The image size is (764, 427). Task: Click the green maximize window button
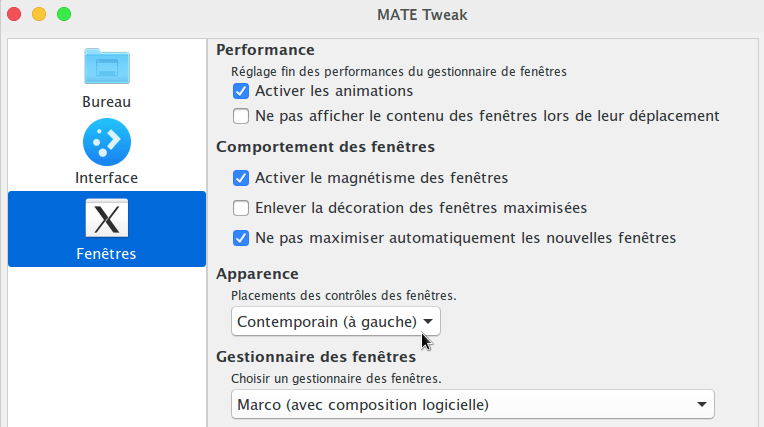[x=64, y=14]
